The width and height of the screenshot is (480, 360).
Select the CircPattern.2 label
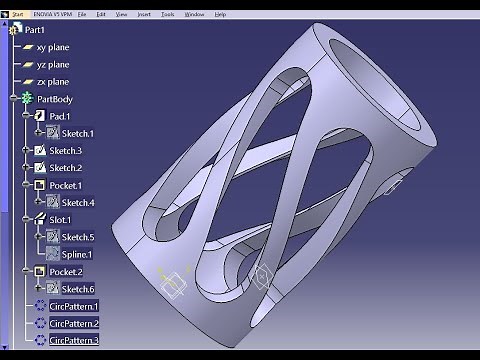74,323
